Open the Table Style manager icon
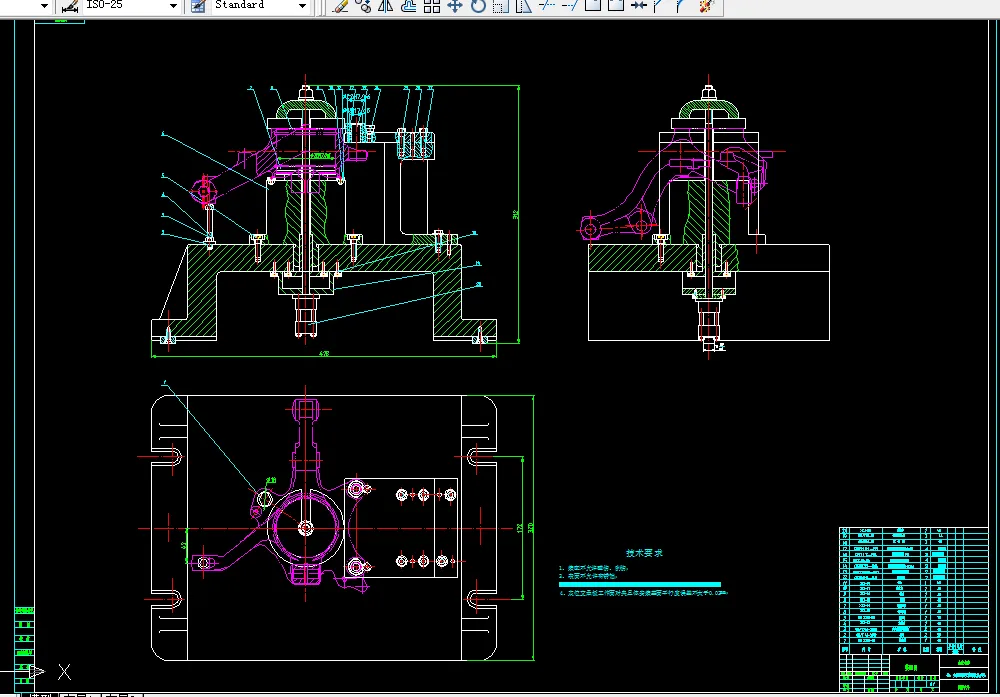This screenshot has height=697, width=1000. click(197, 6)
